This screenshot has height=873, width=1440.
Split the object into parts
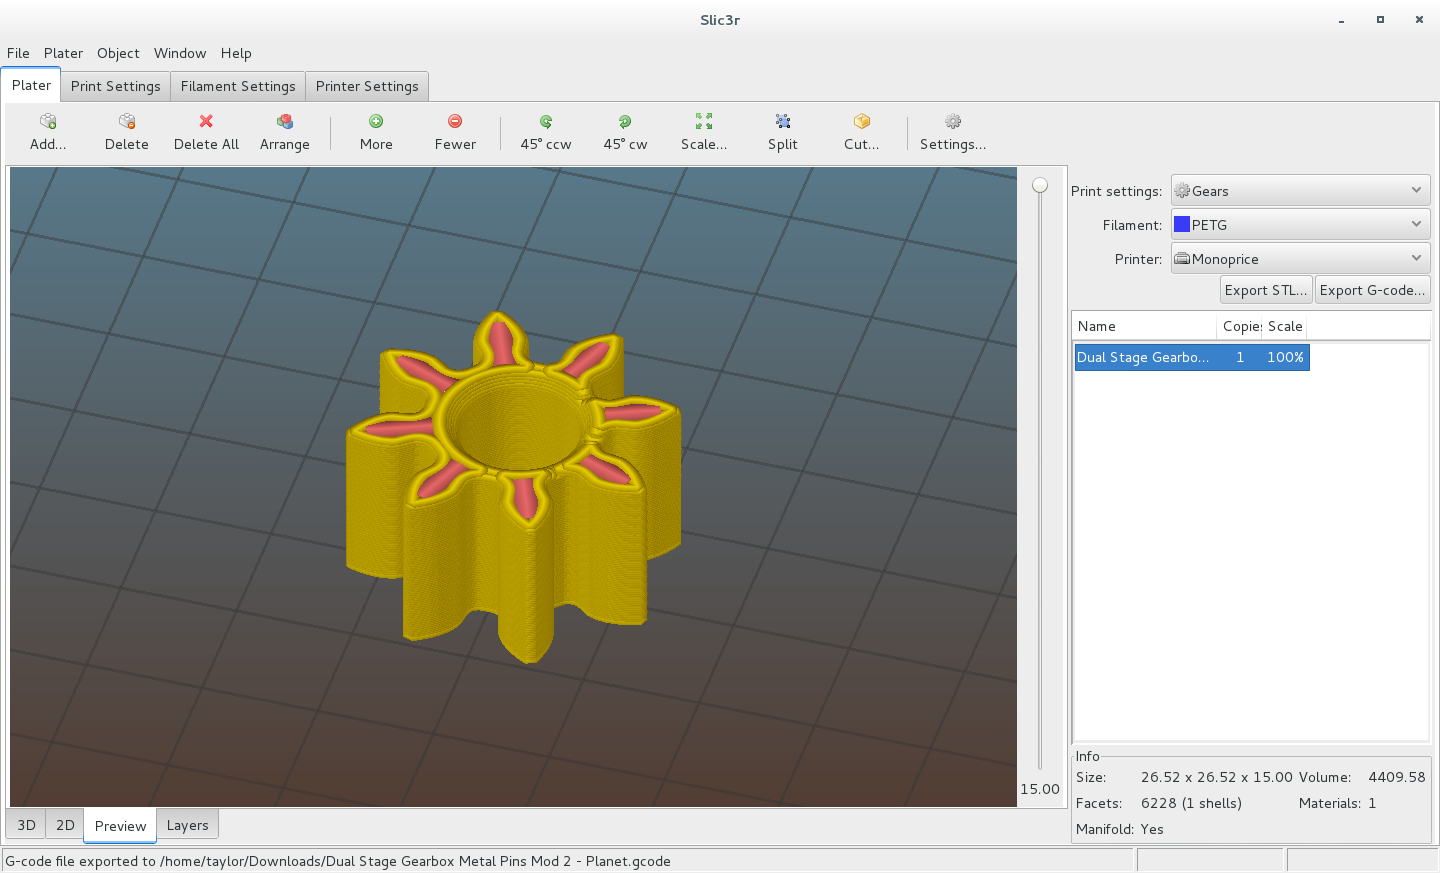tap(783, 122)
